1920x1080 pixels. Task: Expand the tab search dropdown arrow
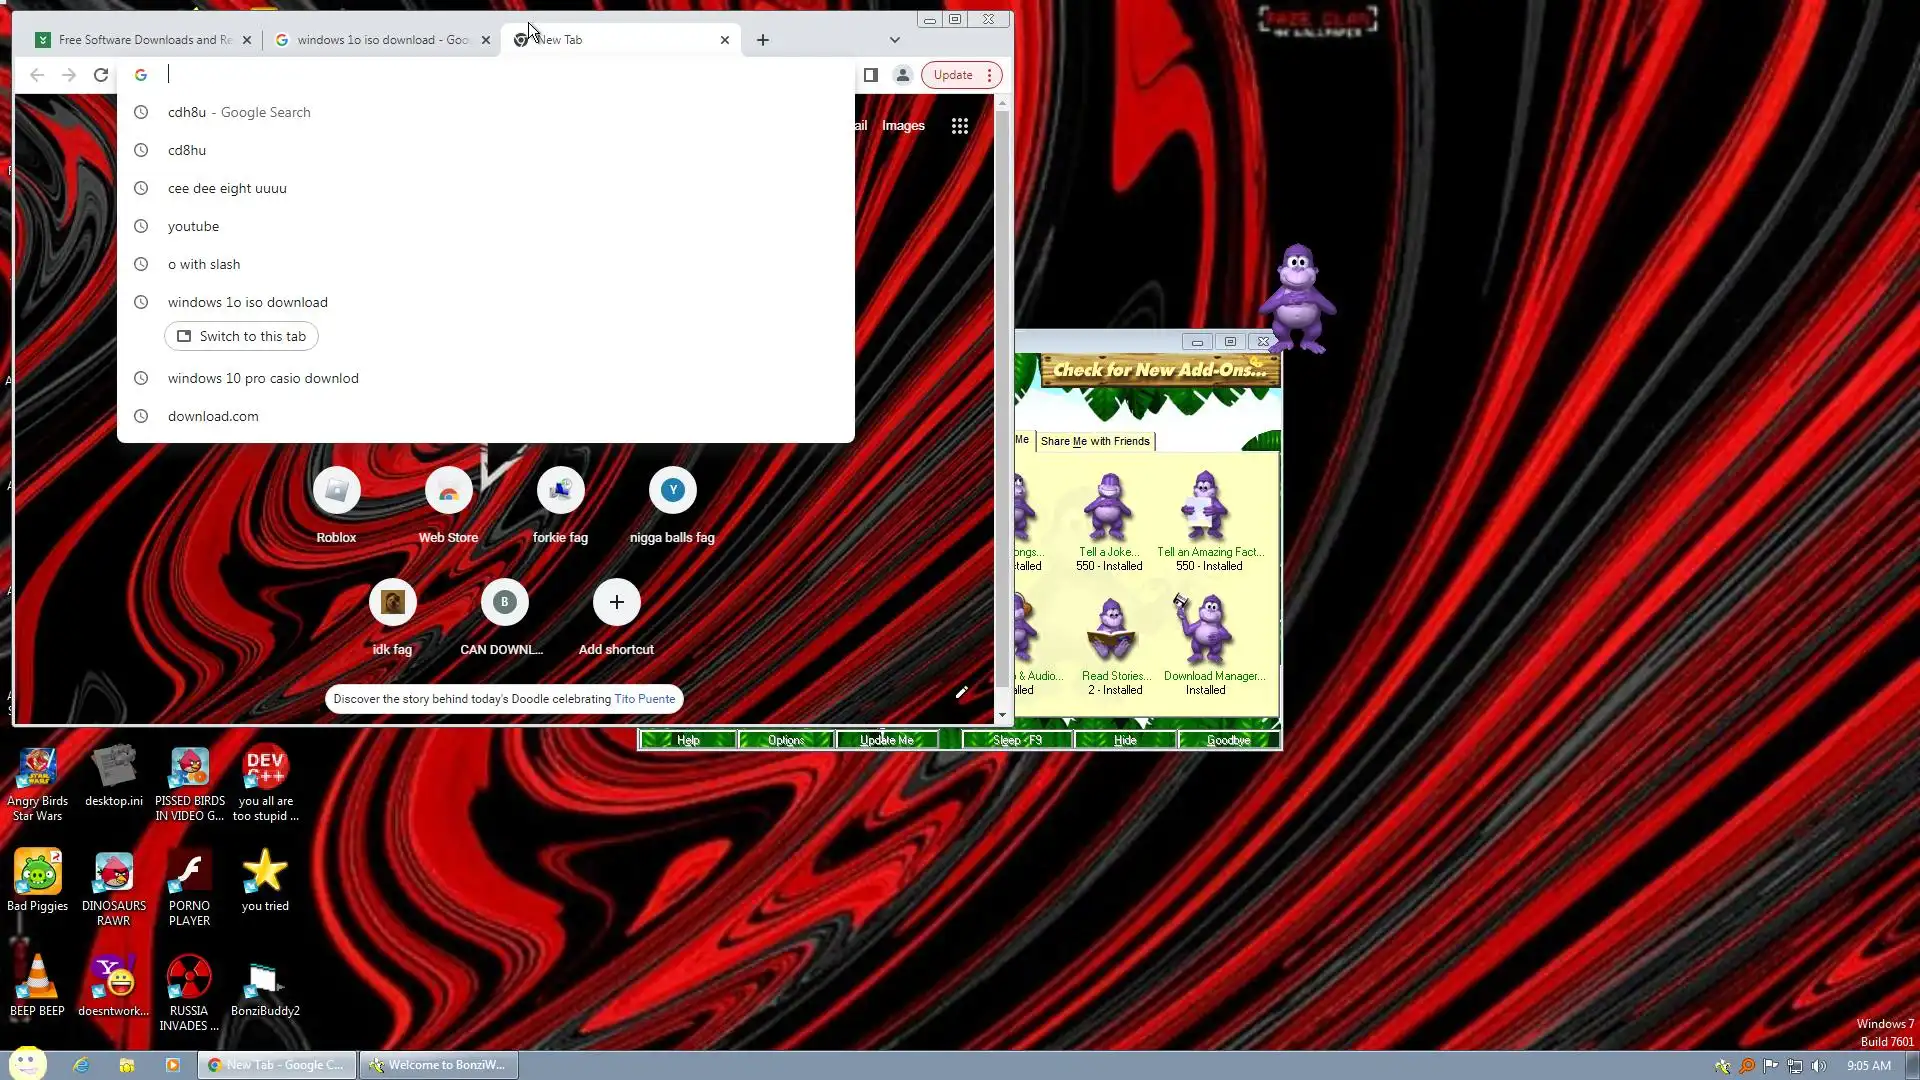coord(894,40)
